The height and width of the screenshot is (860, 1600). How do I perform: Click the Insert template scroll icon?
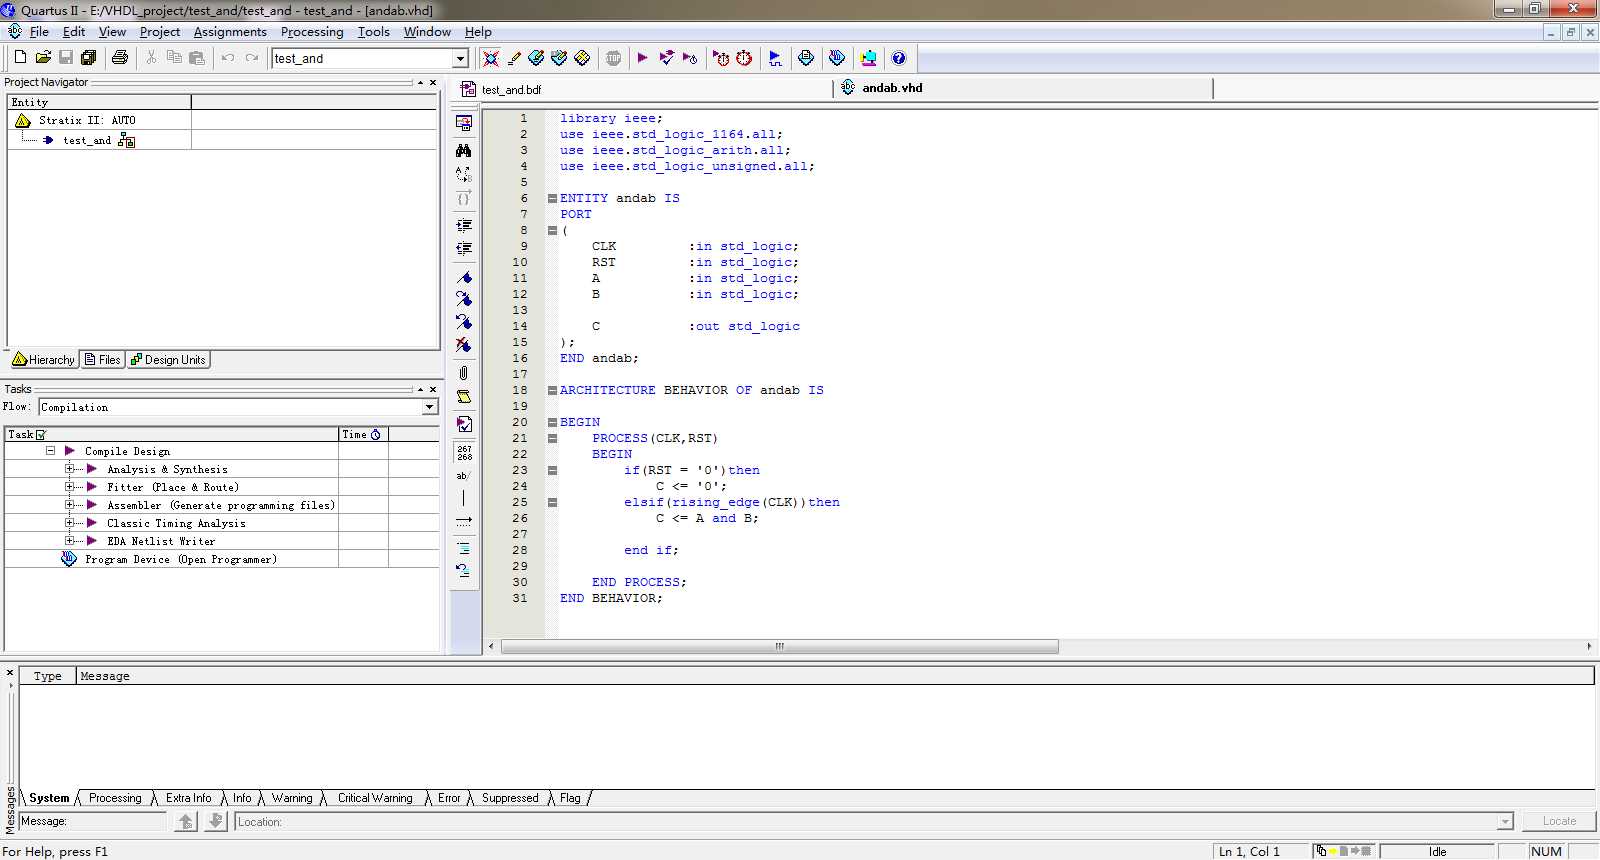(x=464, y=397)
